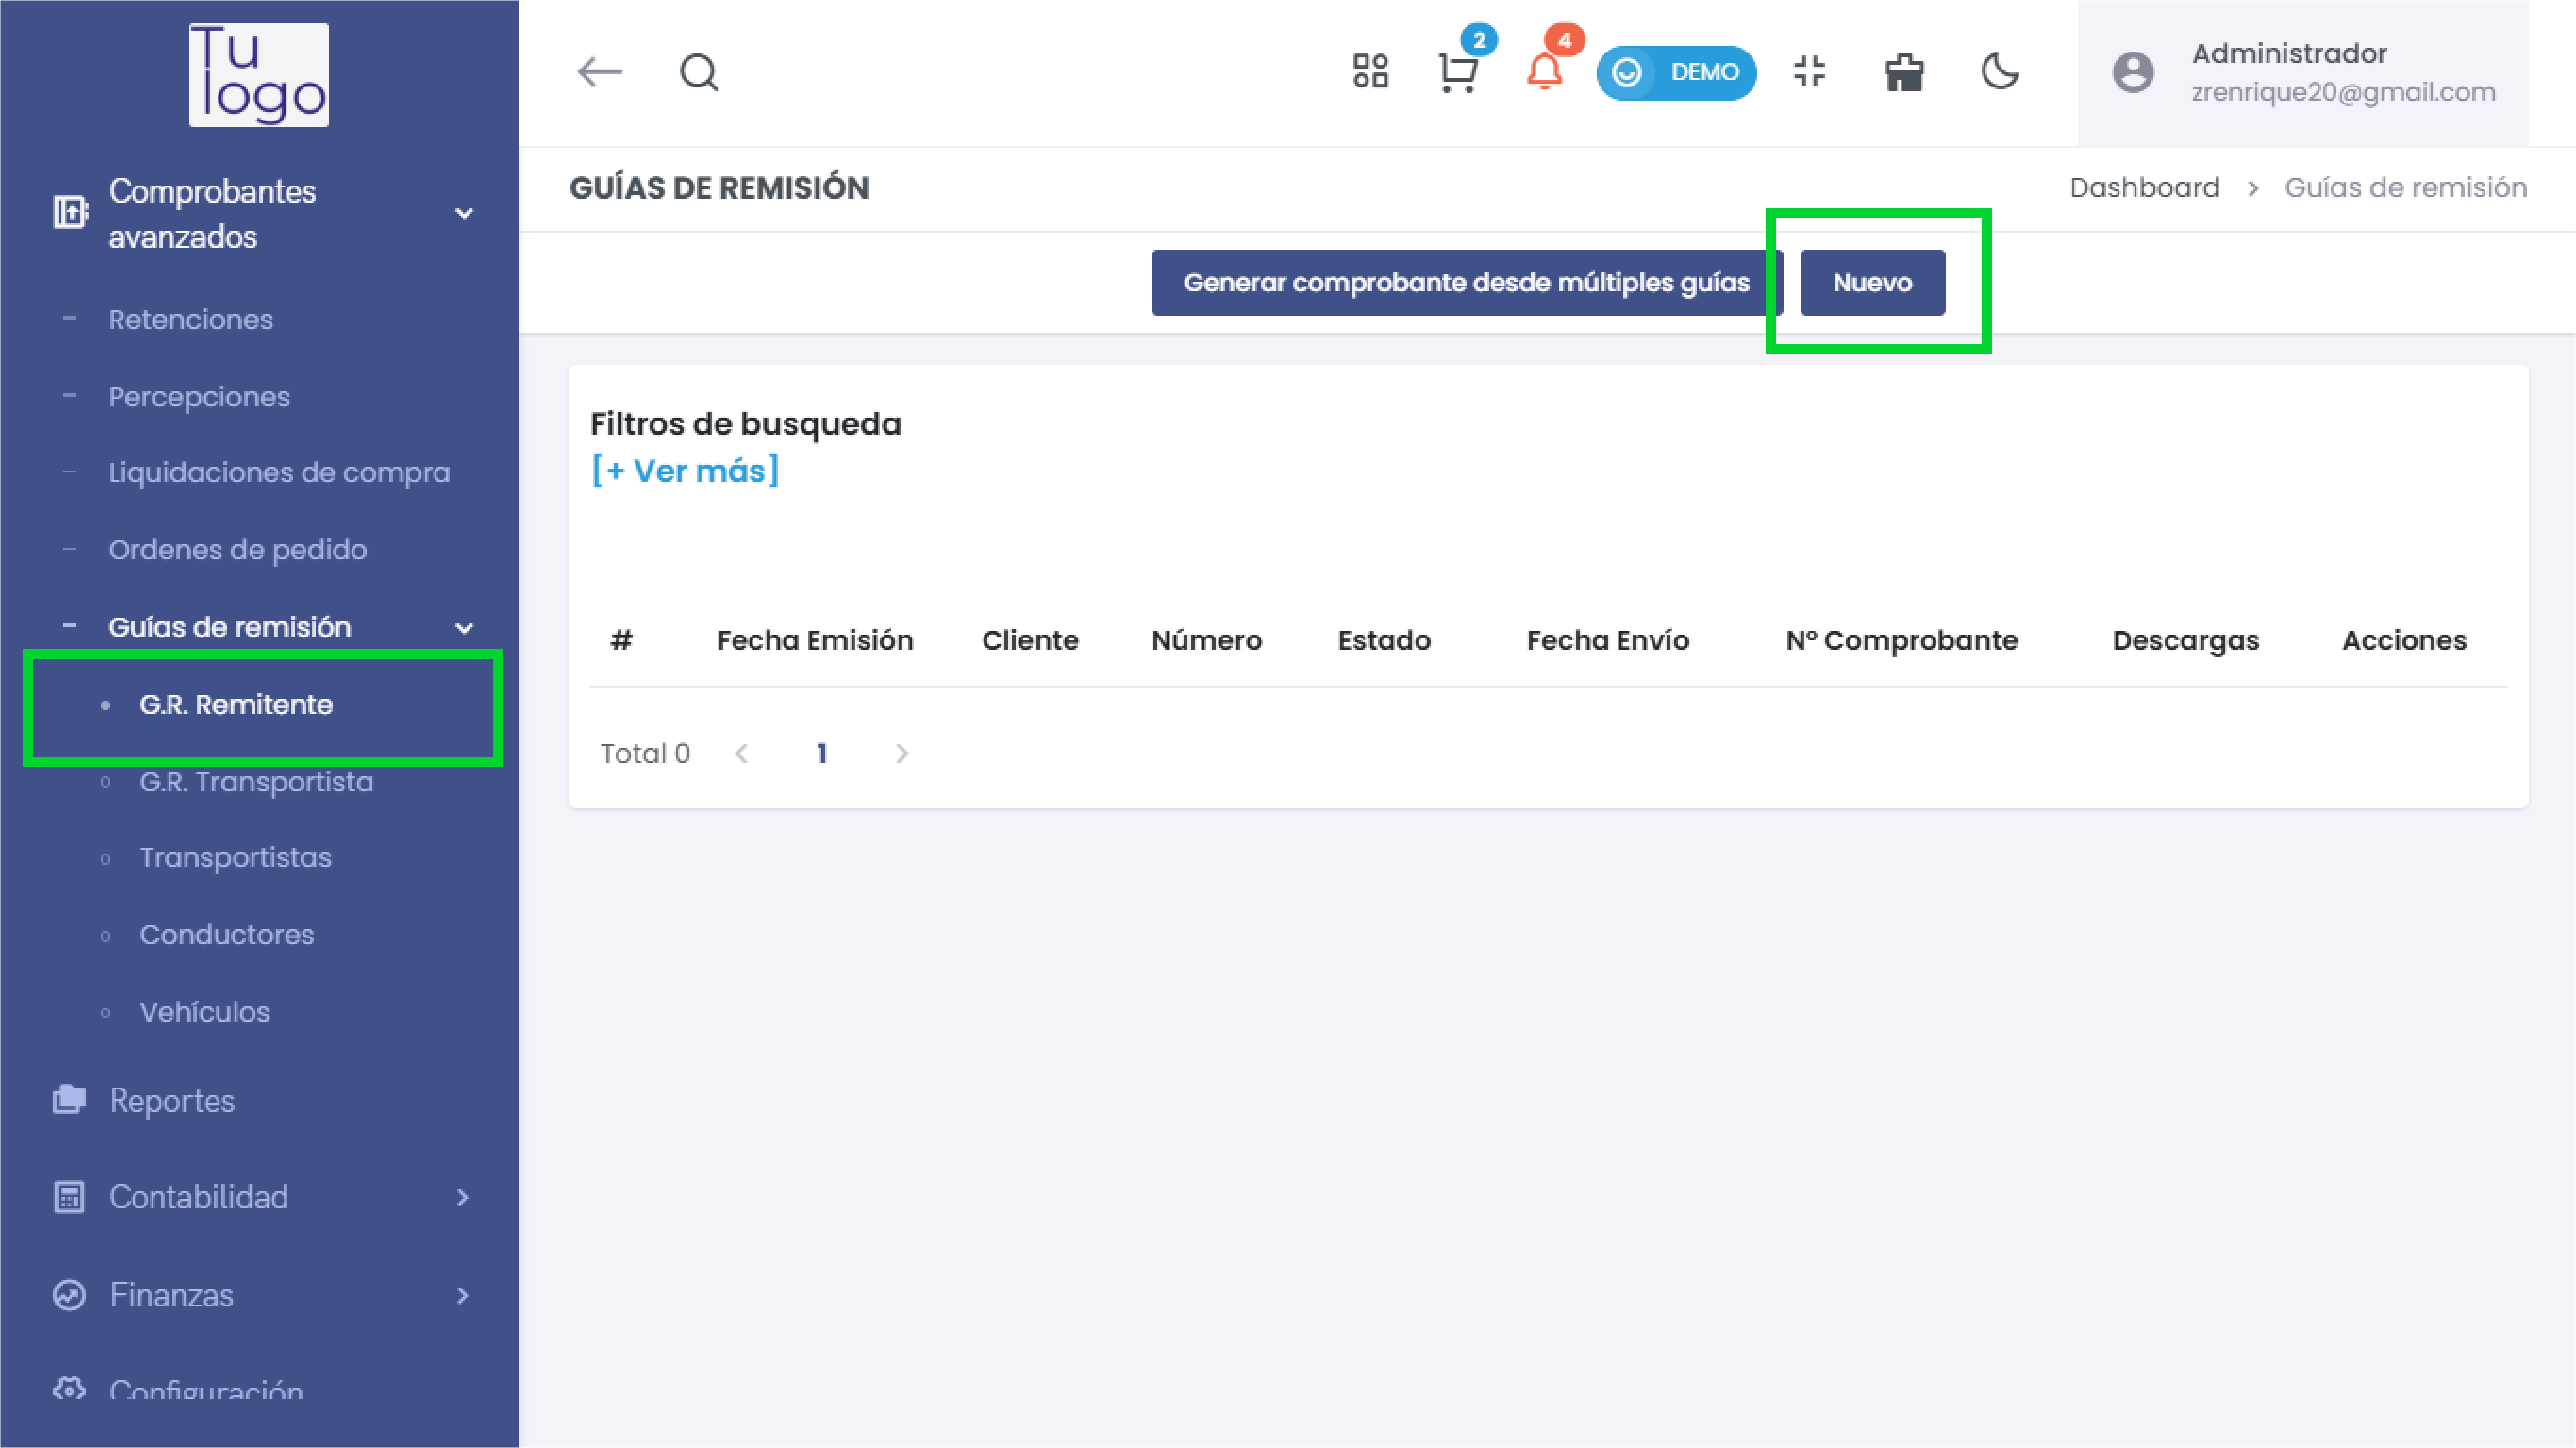Screen dimensions: 2576x1448
Task: Open G.R. Transportista menu item
Action: coord(256,781)
